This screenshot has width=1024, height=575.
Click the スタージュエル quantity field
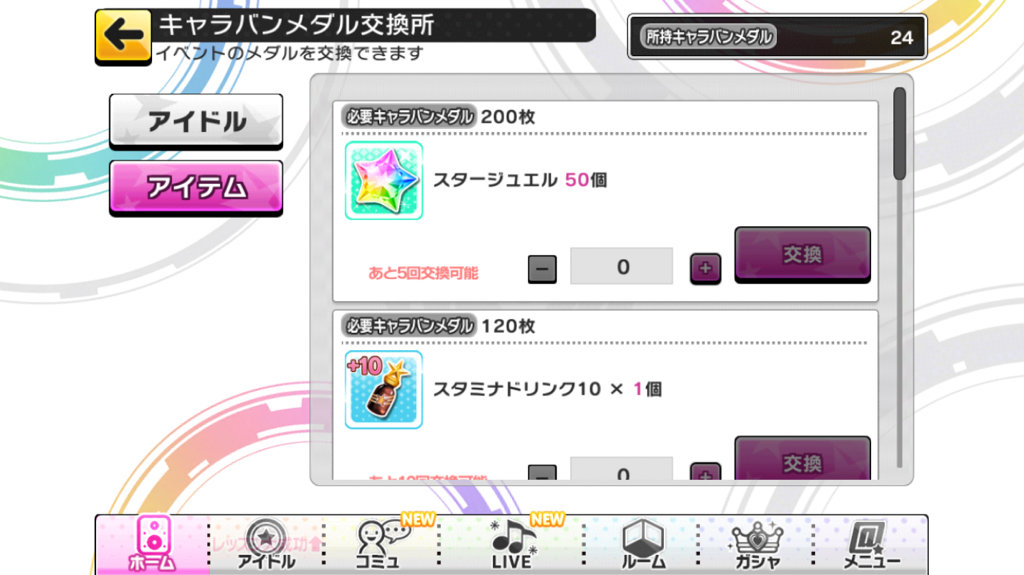click(x=622, y=266)
